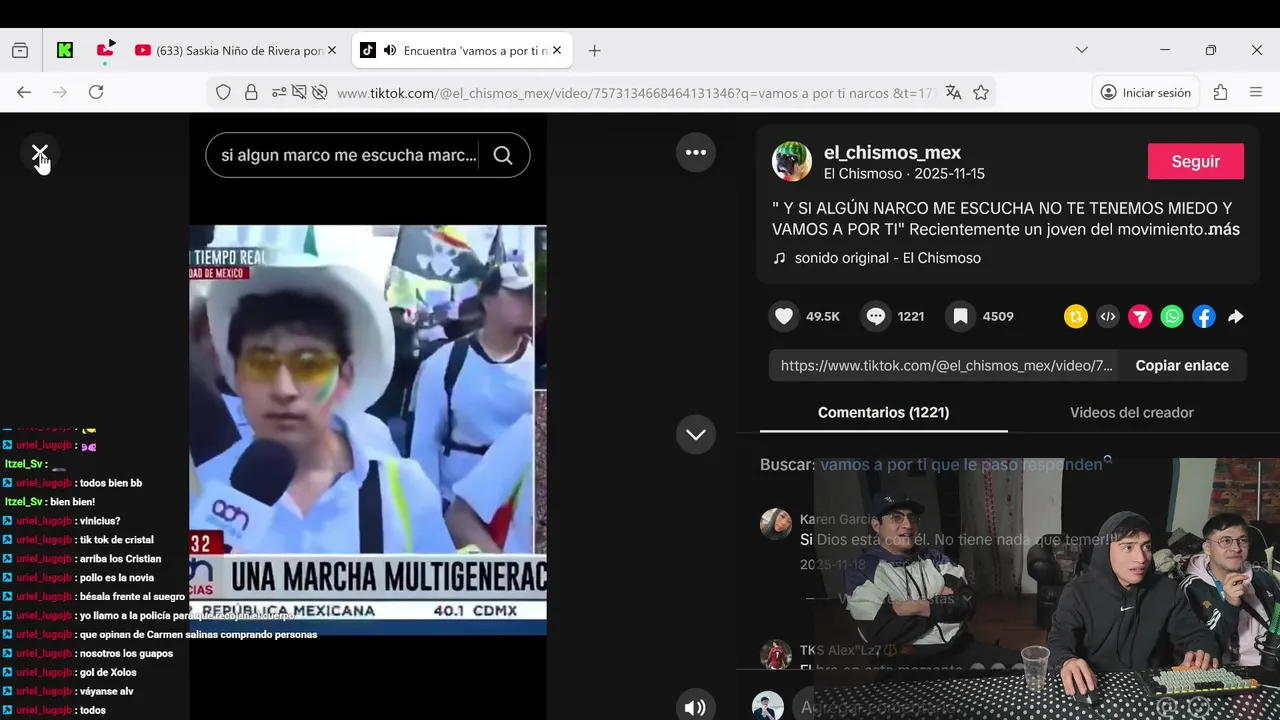This screenshot has height=720, width=1280.
Task: Click related search 'vamos a por ti que le paso responden'
Action: (961, 465)
